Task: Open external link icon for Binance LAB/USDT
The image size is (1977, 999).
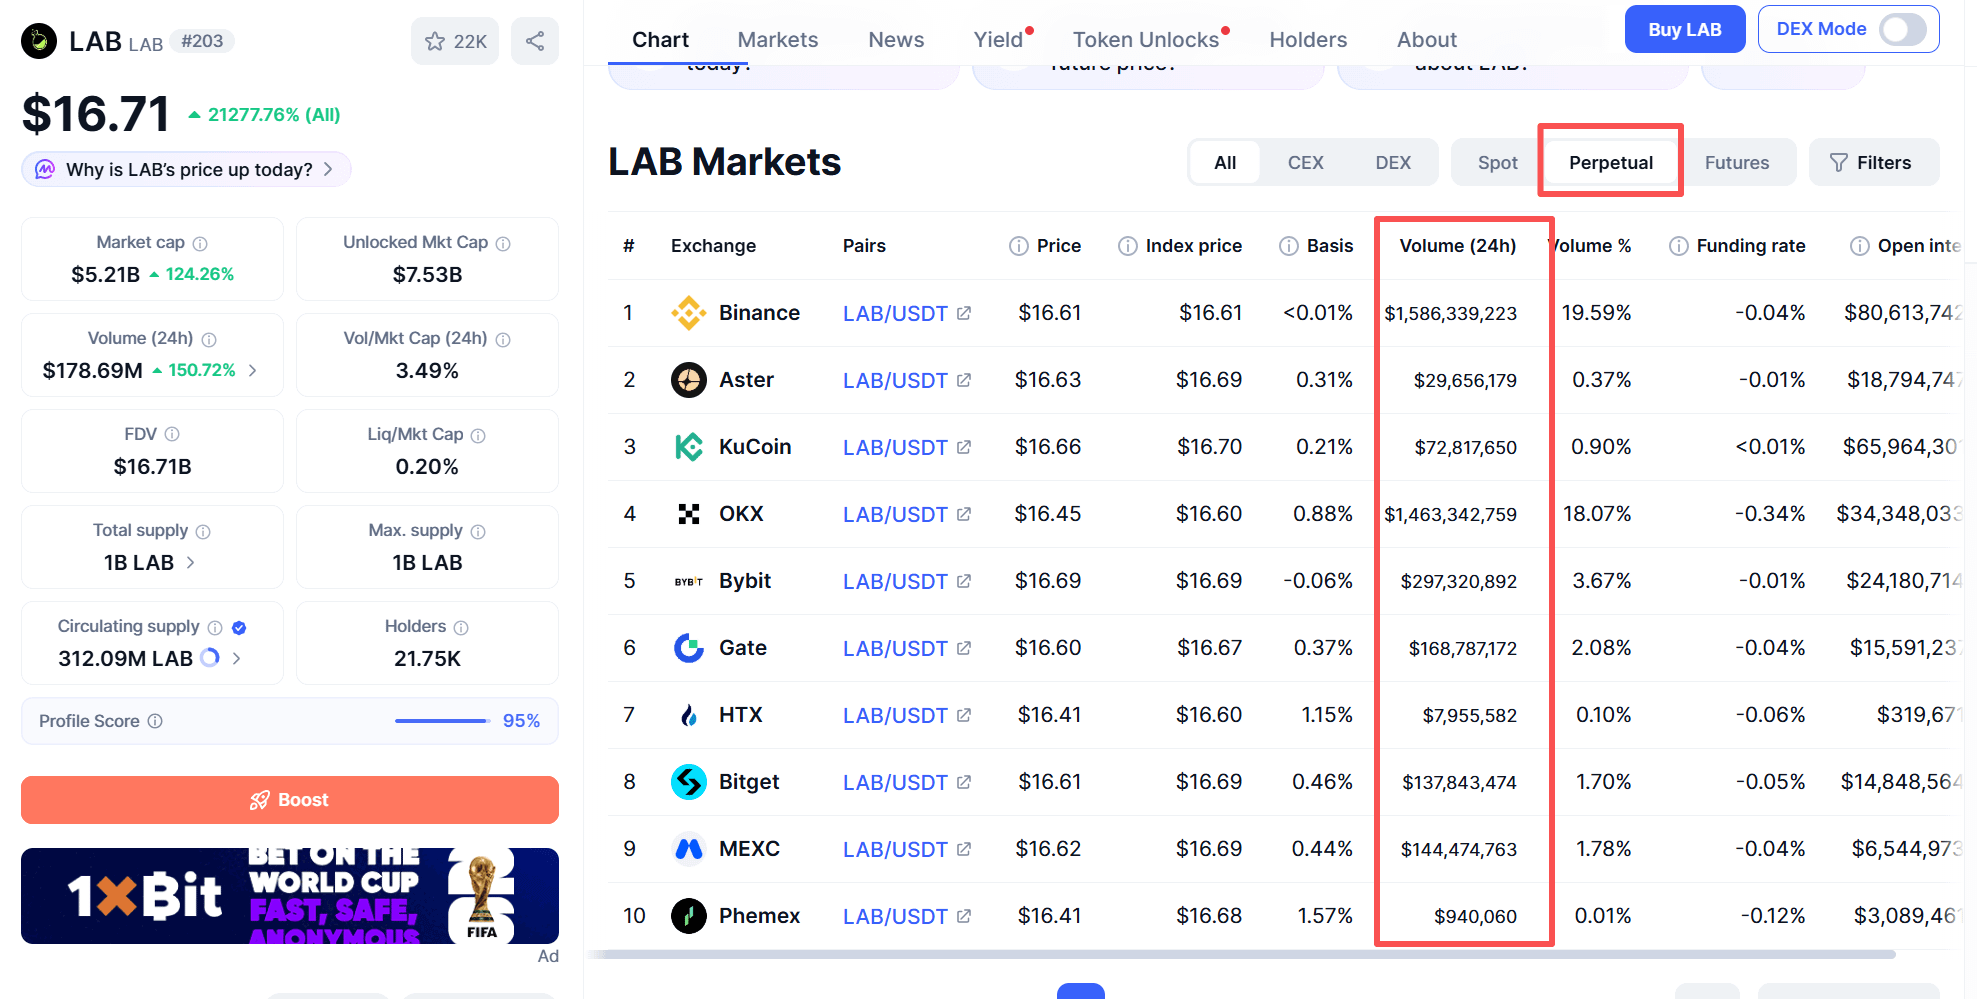Action: [964, 313]
